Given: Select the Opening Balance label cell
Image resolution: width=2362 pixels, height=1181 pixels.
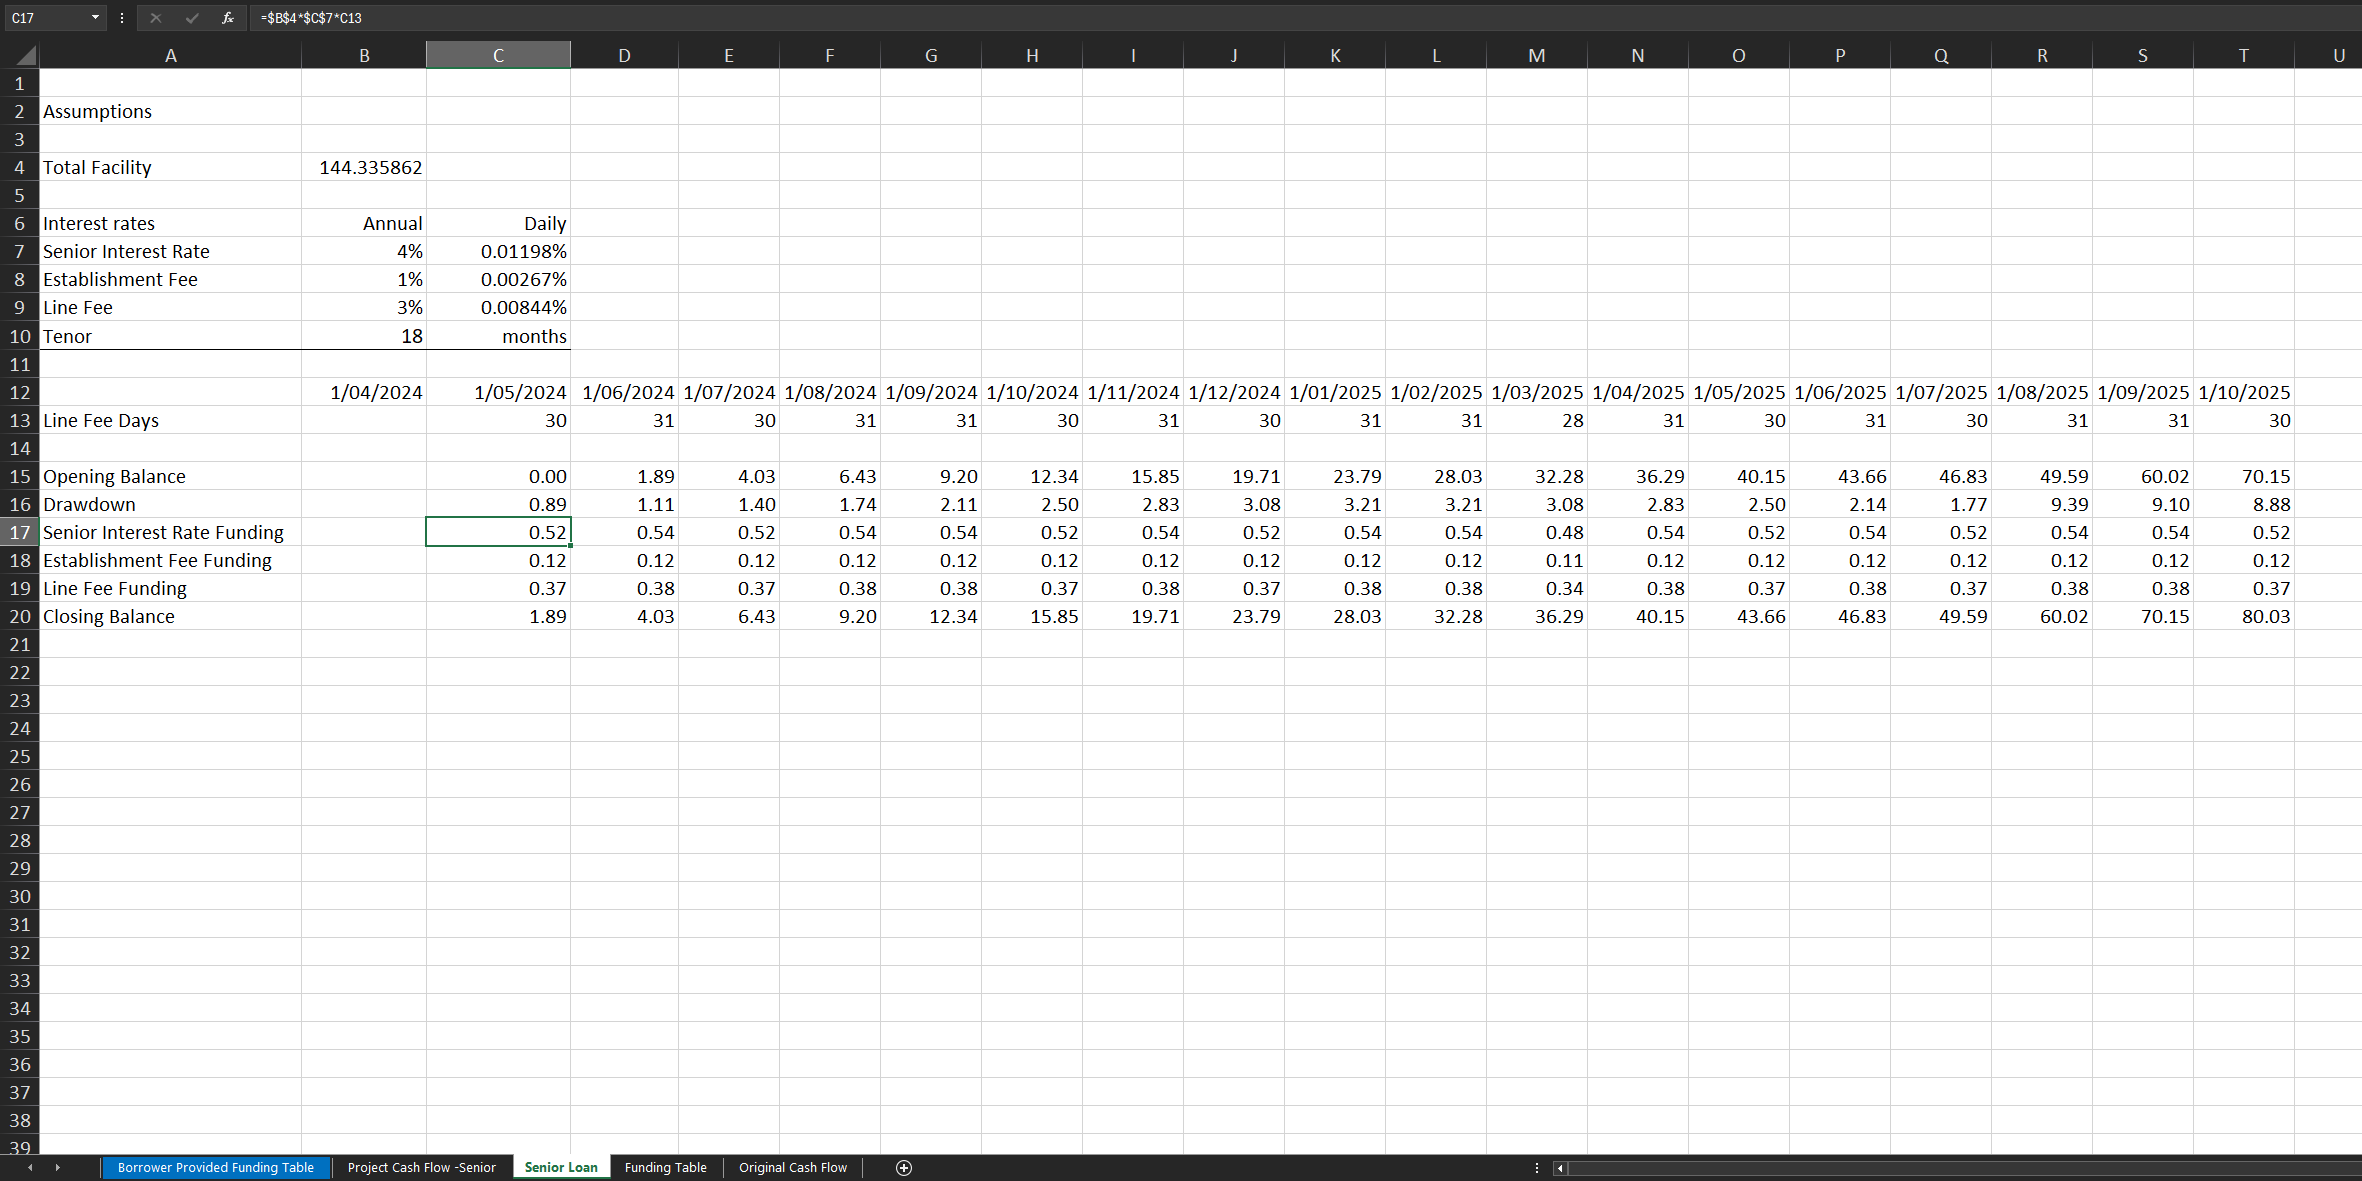Looking at the screenshot, I should pos(170,476).
